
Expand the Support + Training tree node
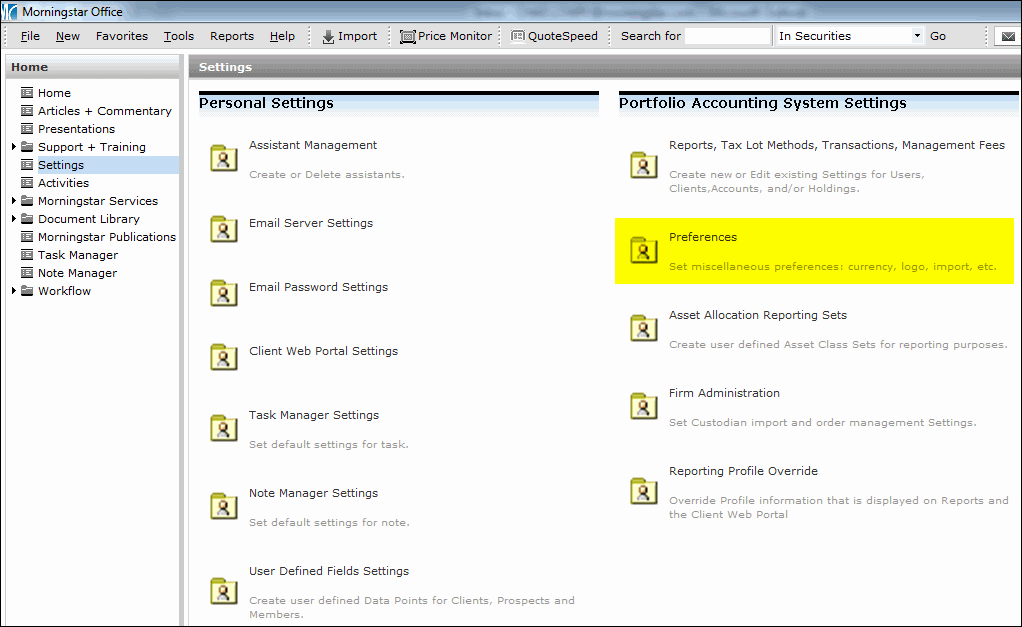(14, 147)
